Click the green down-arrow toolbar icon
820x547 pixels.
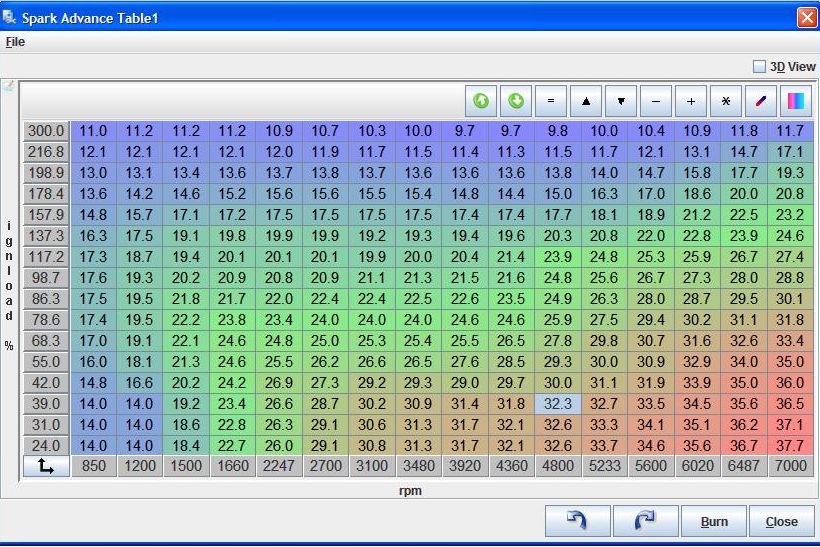point(516,101)
